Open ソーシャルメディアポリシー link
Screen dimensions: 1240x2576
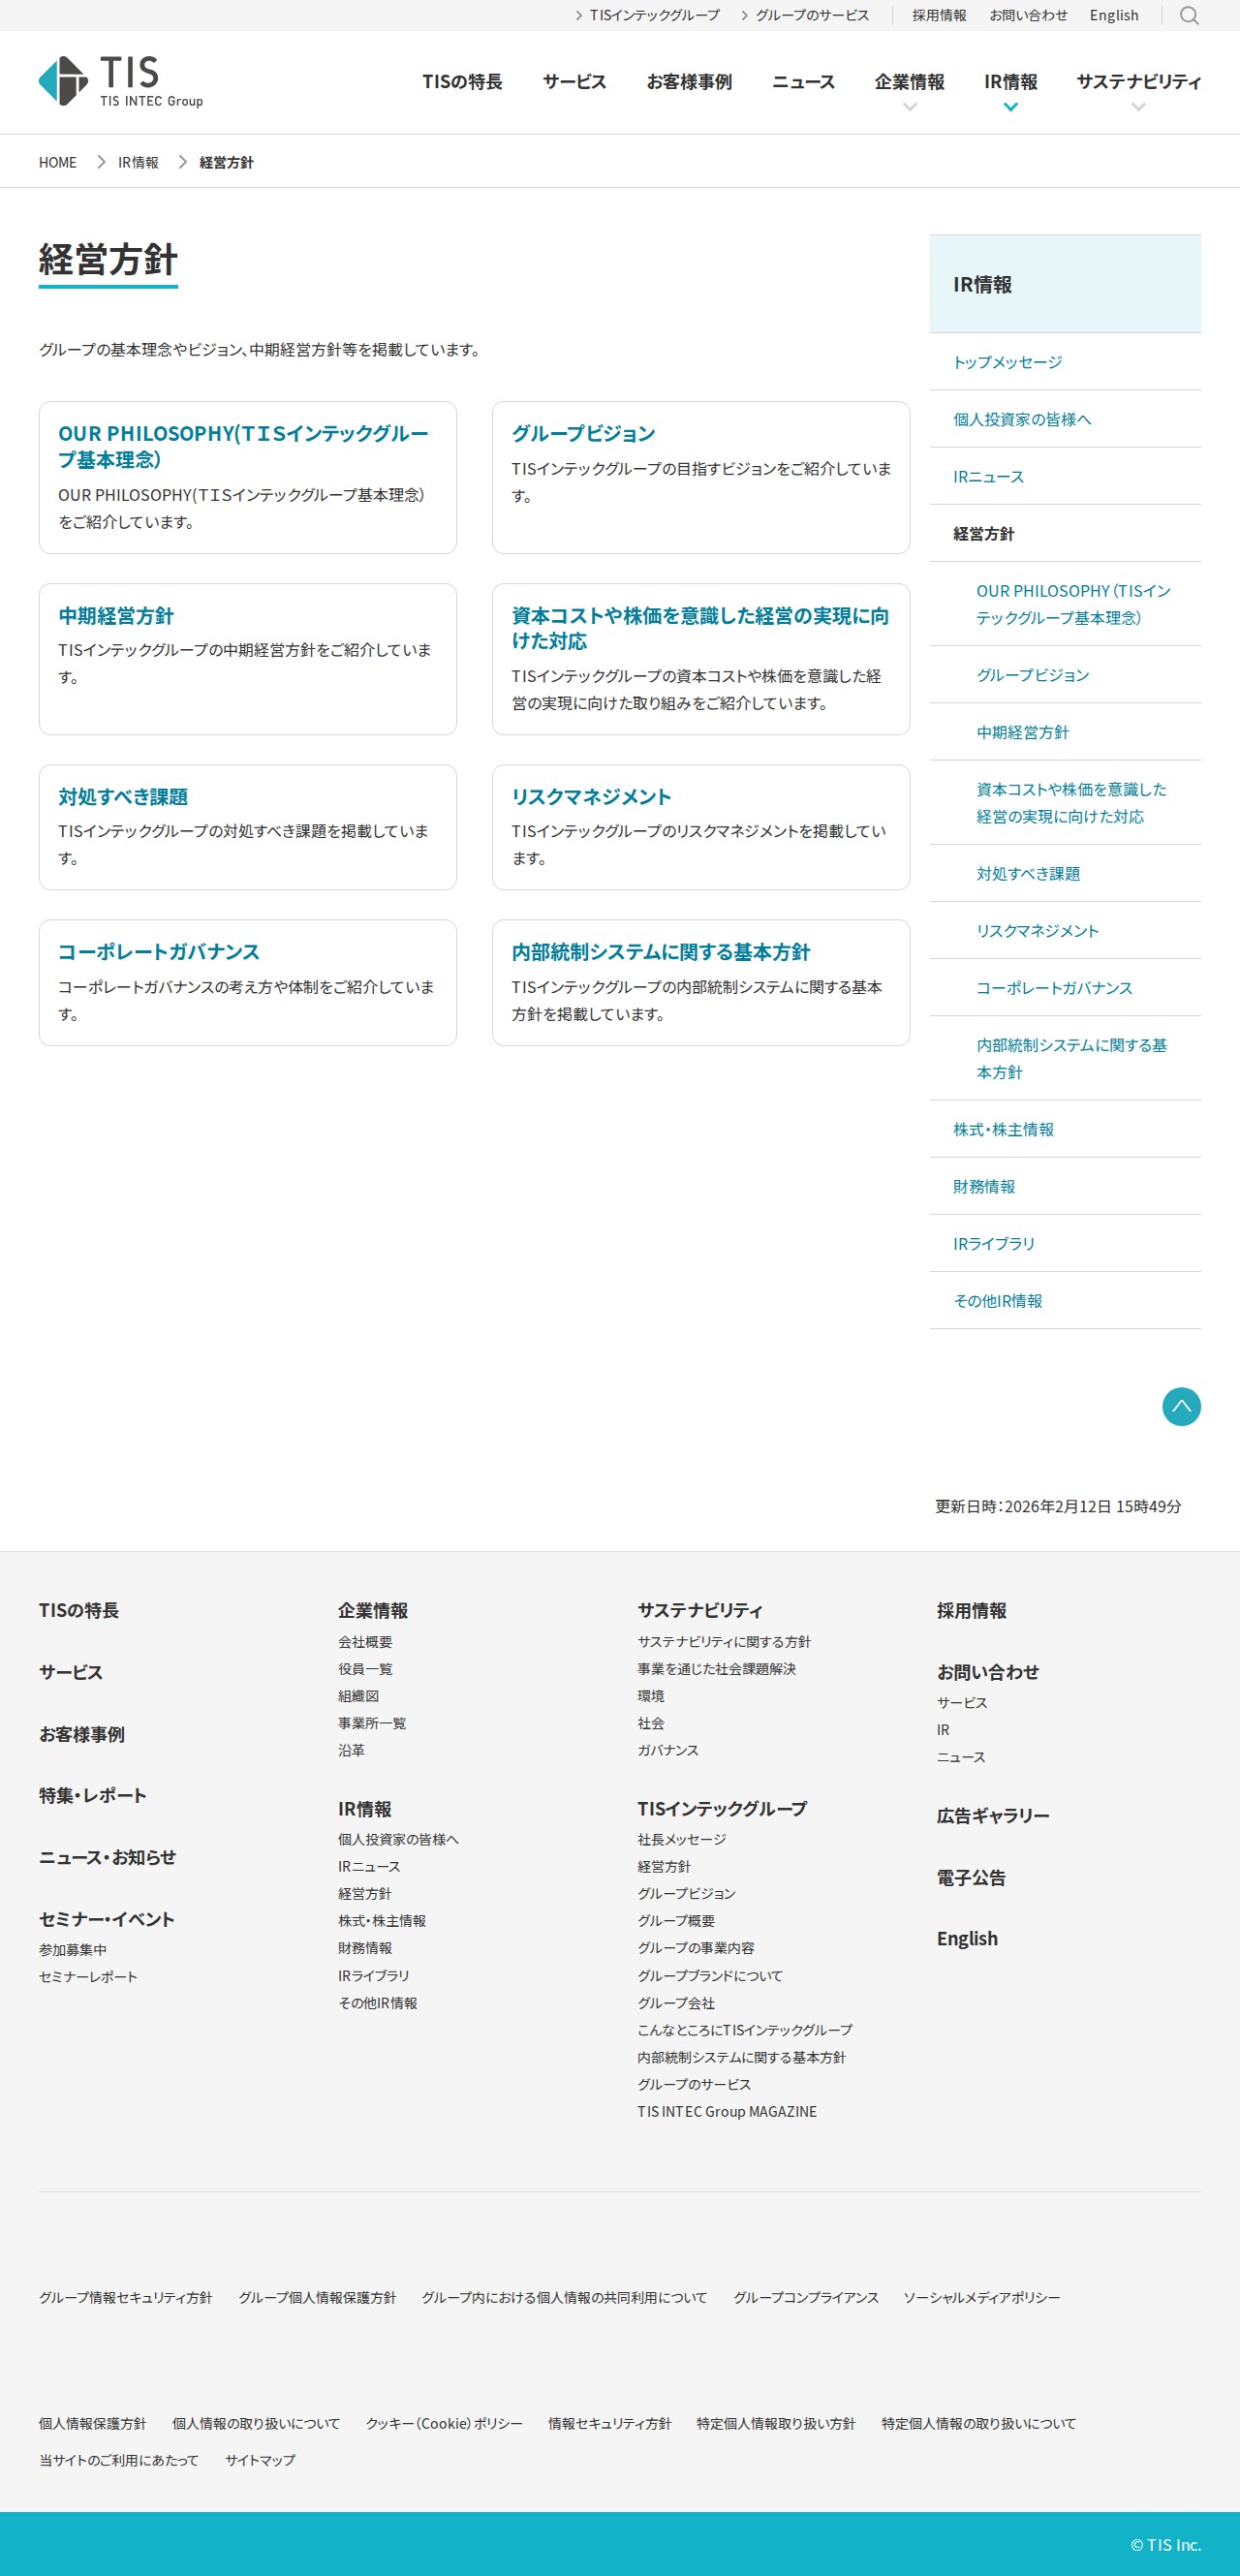coord(982,2297)
